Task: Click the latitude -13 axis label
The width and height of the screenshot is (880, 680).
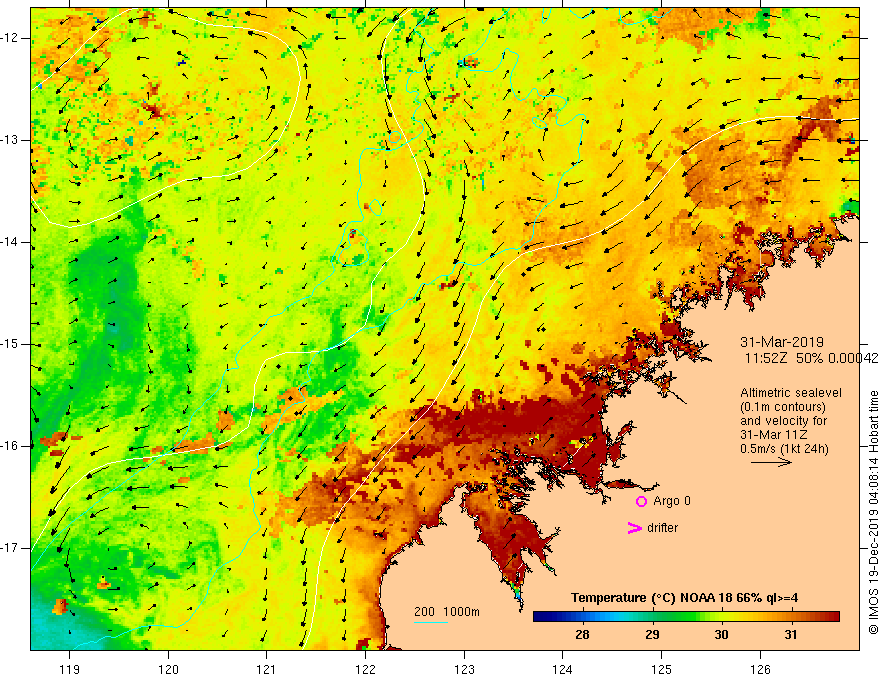Action: click(x=10, y=140)
